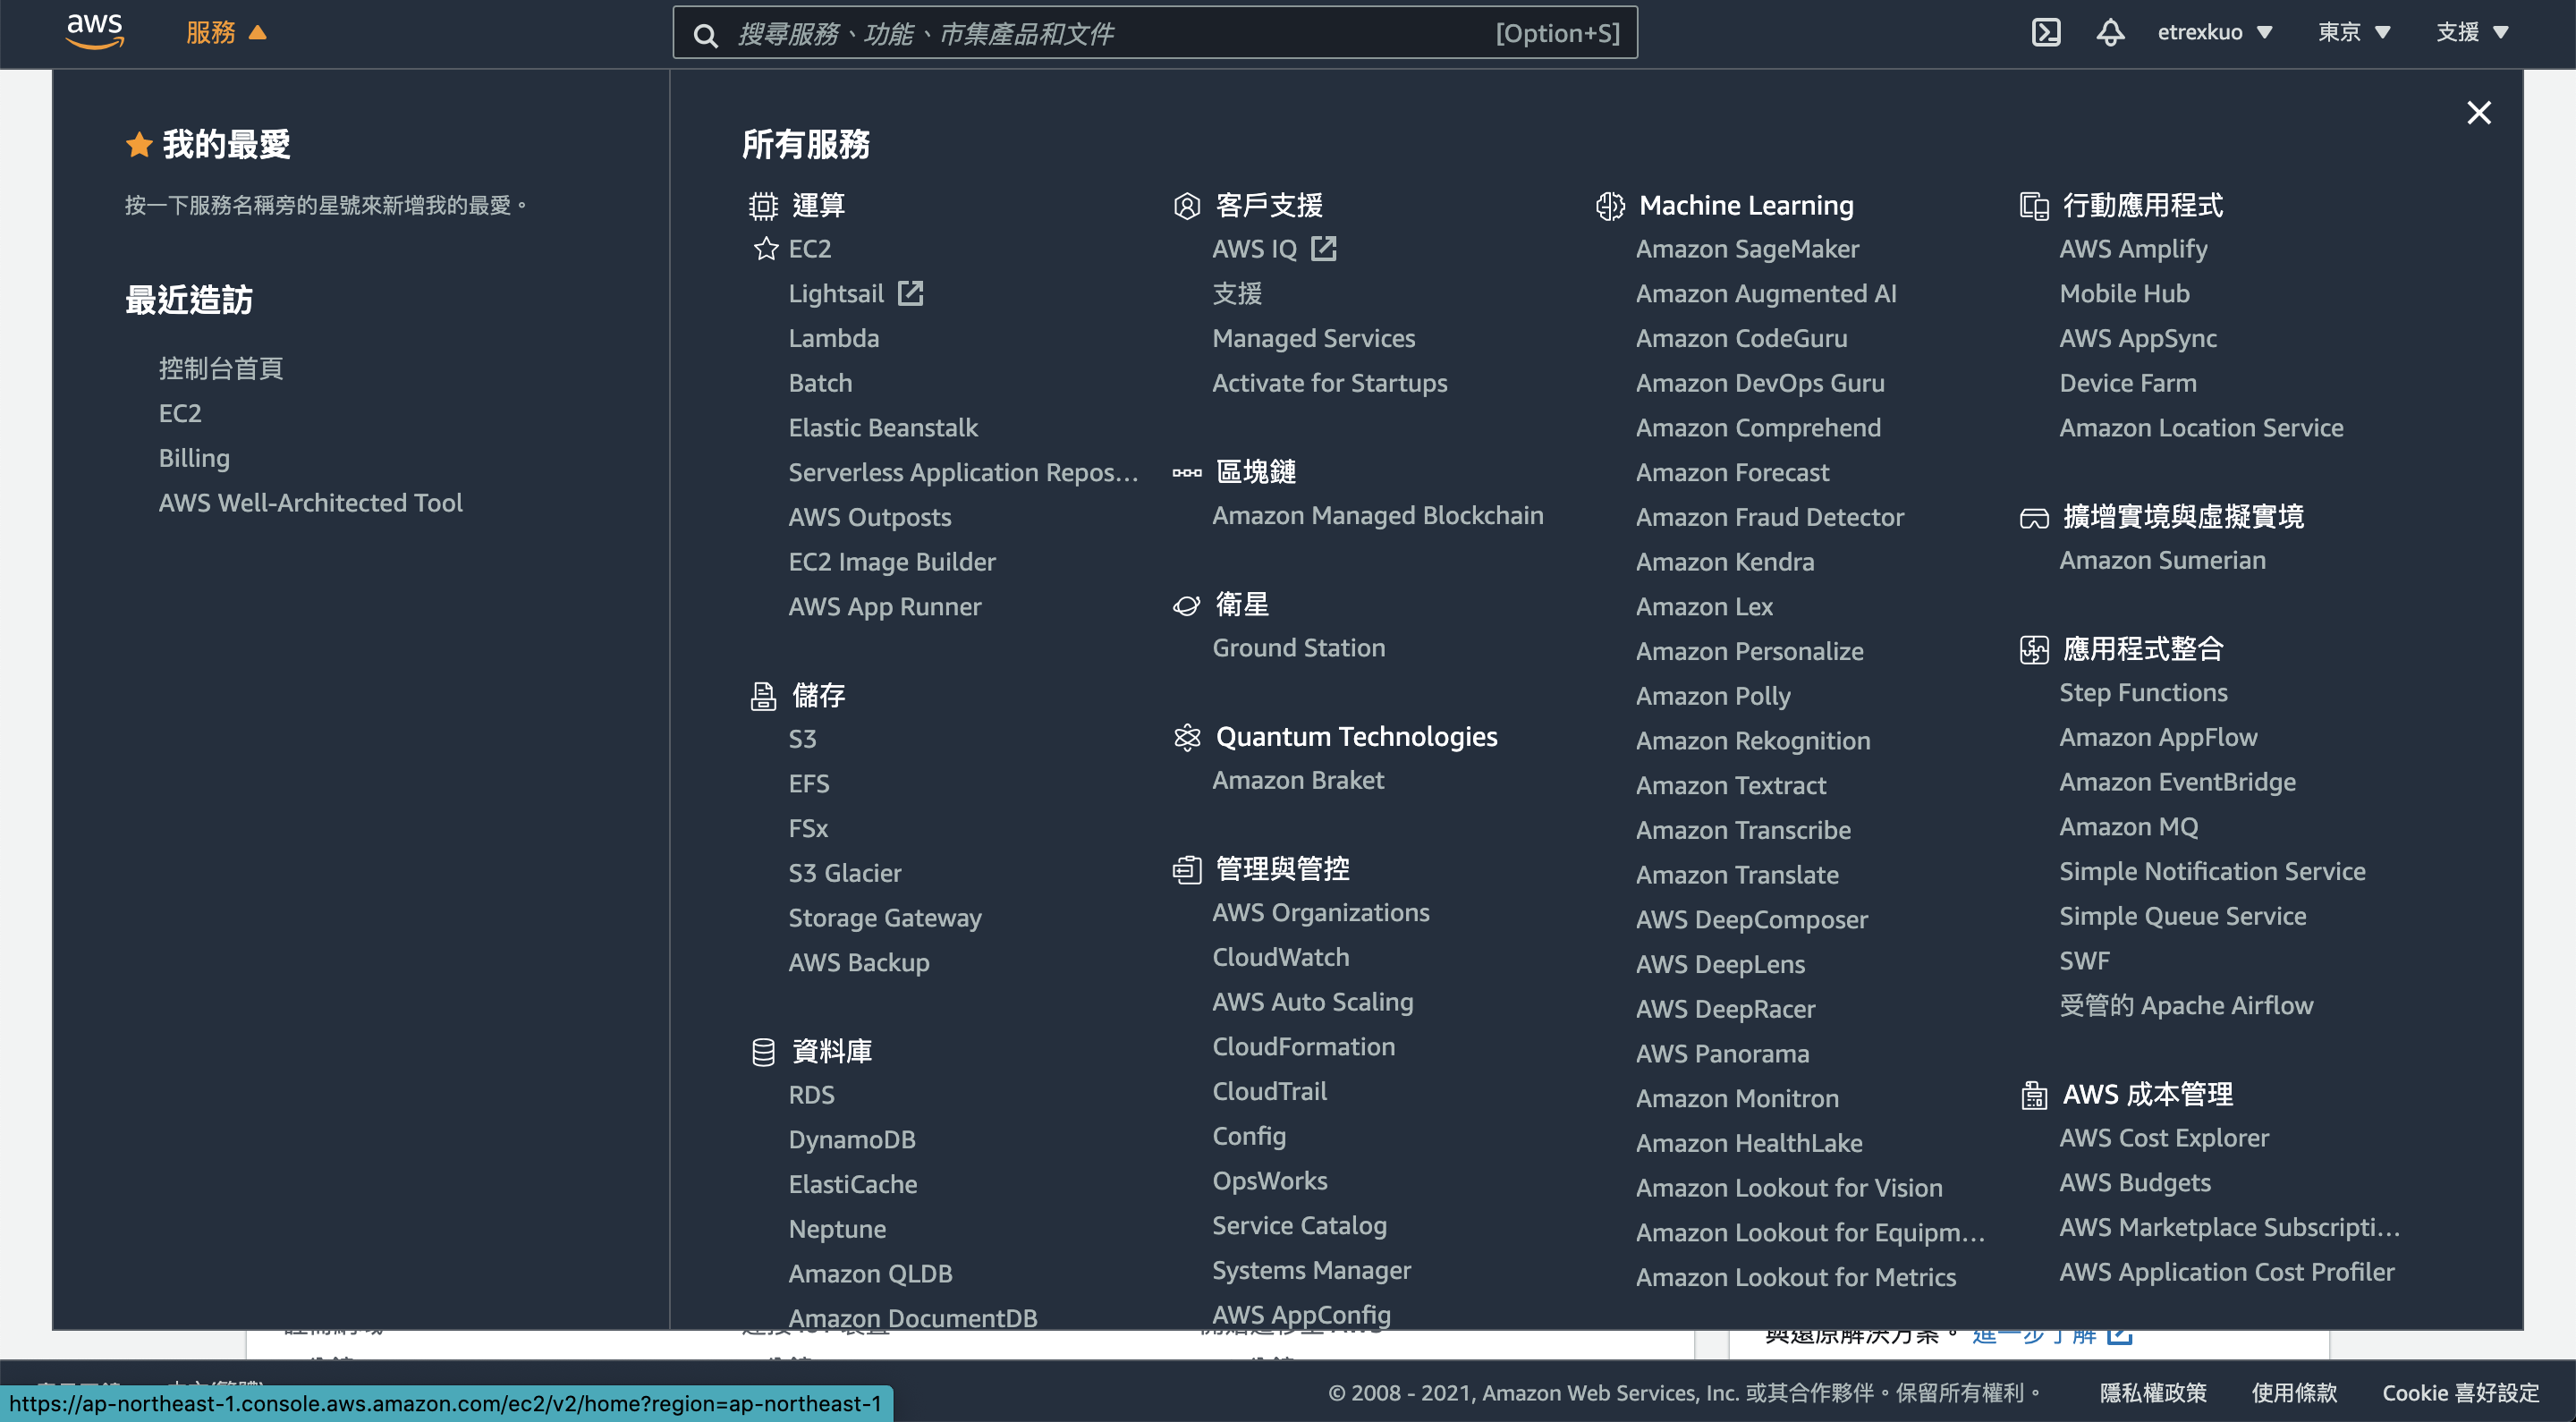2576x1422 pixels.
Task: Click the external link icon beside AWS IQ
Action: [1323, 248]
